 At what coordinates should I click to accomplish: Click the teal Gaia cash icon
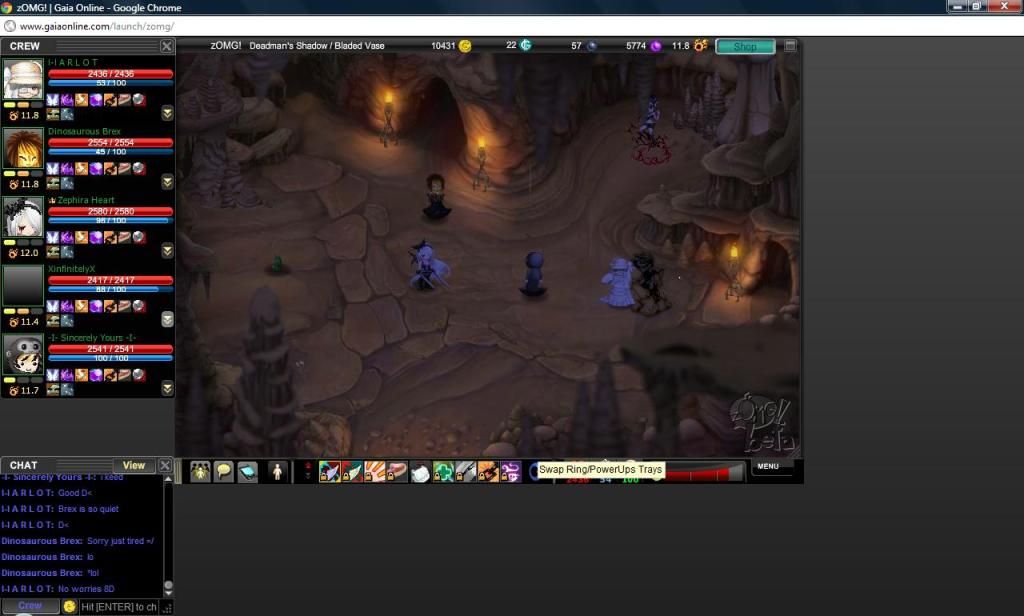[x=526, y=45]
